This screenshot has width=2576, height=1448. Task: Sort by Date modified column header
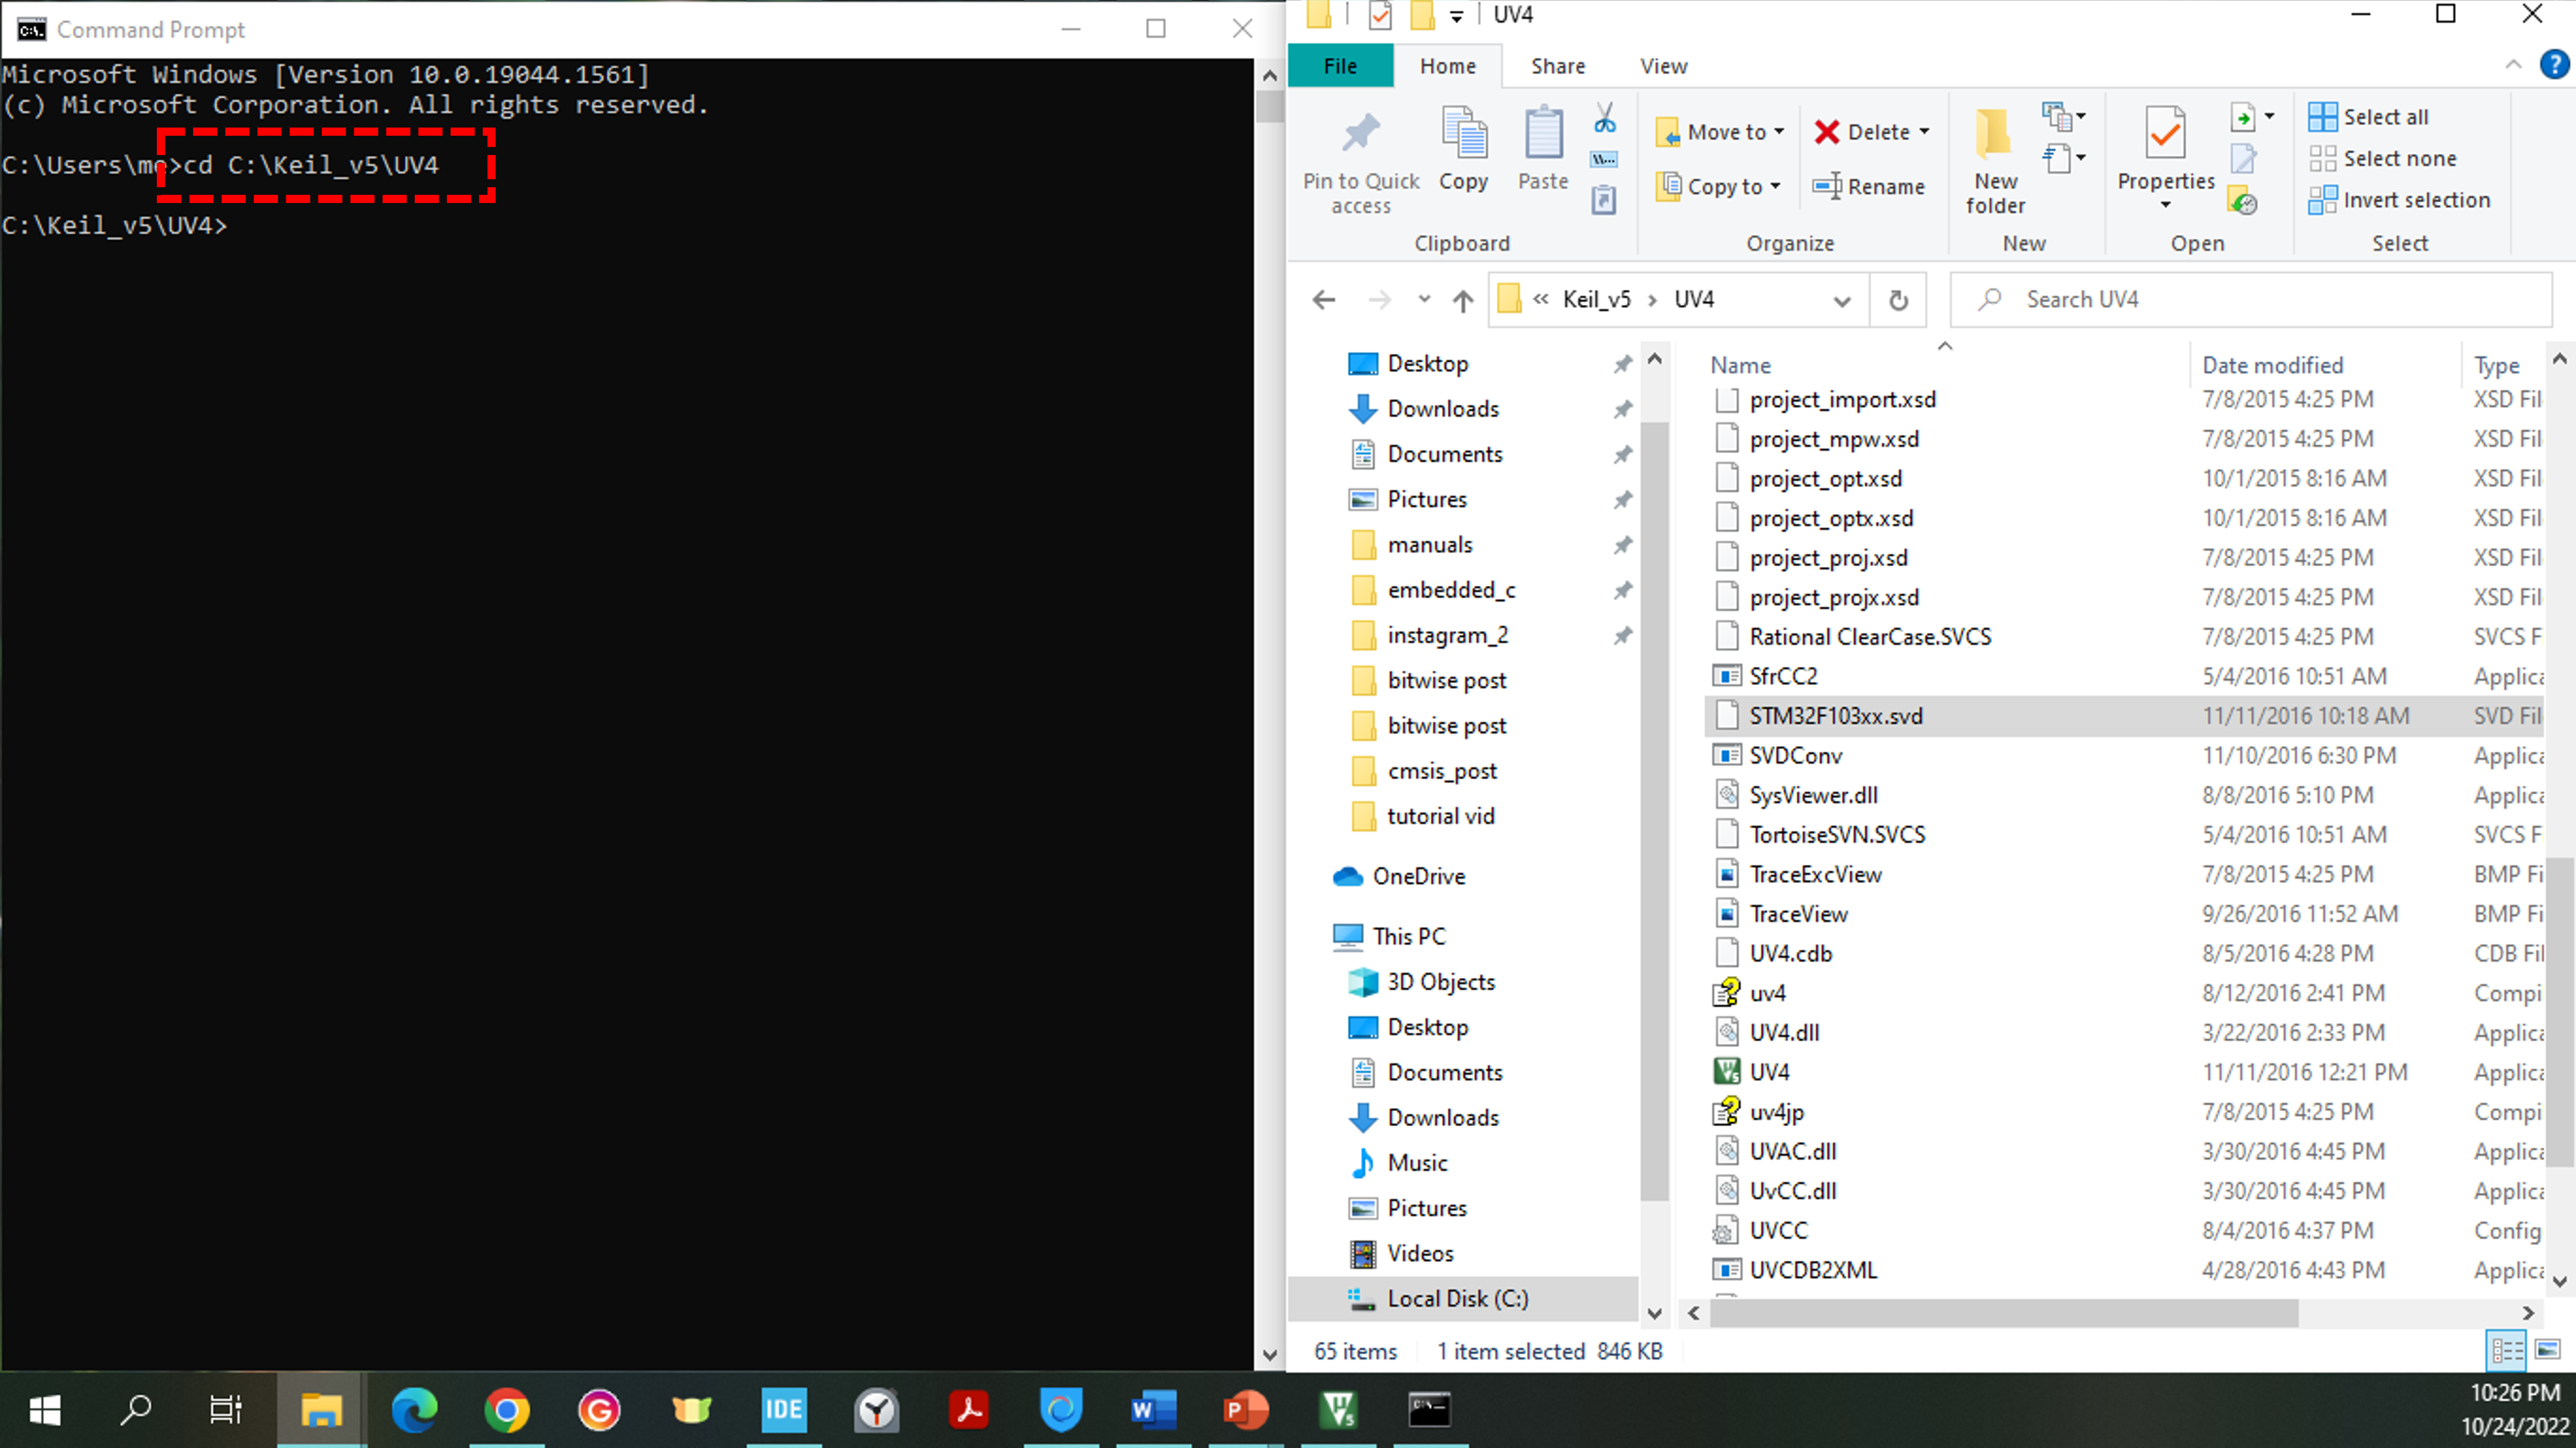(x=2272, y=365)
